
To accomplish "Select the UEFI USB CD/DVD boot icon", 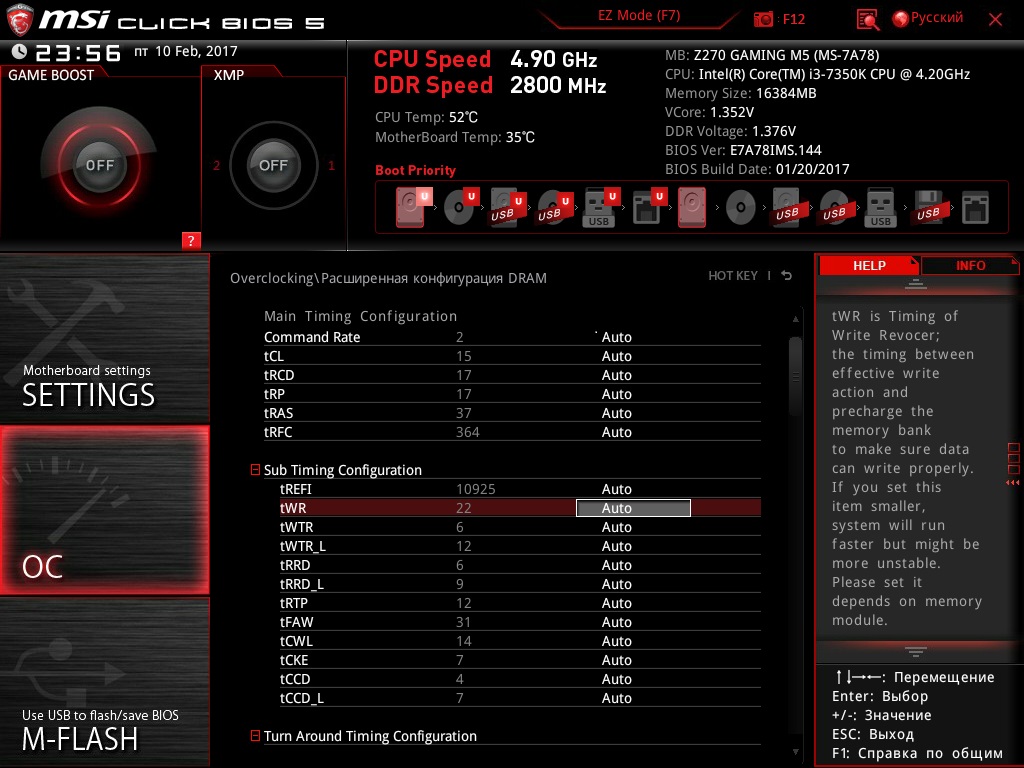I will point(554,207).
